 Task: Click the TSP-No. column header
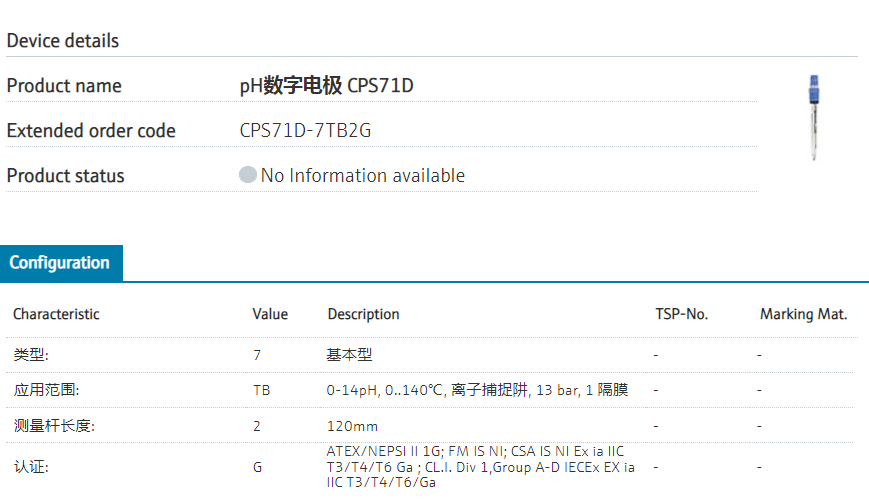click(x=680, y=314)
